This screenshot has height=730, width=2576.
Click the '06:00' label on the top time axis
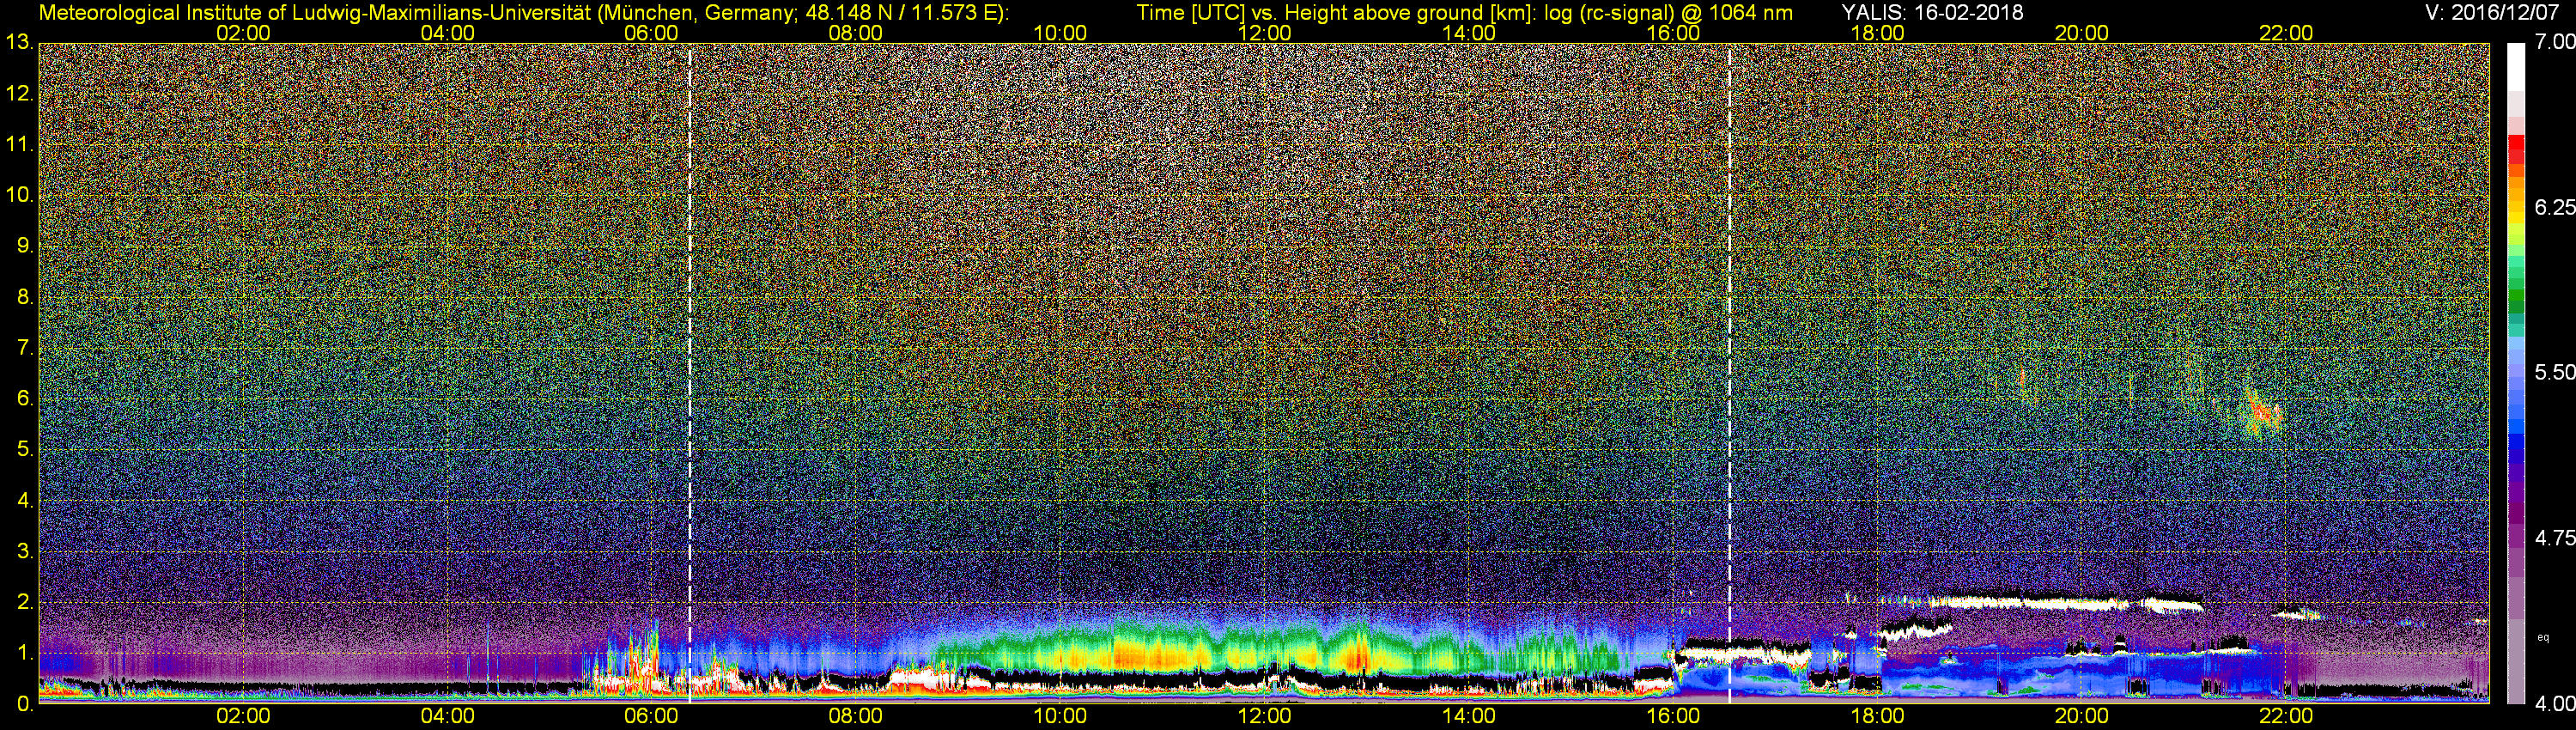tap(651, 33)
